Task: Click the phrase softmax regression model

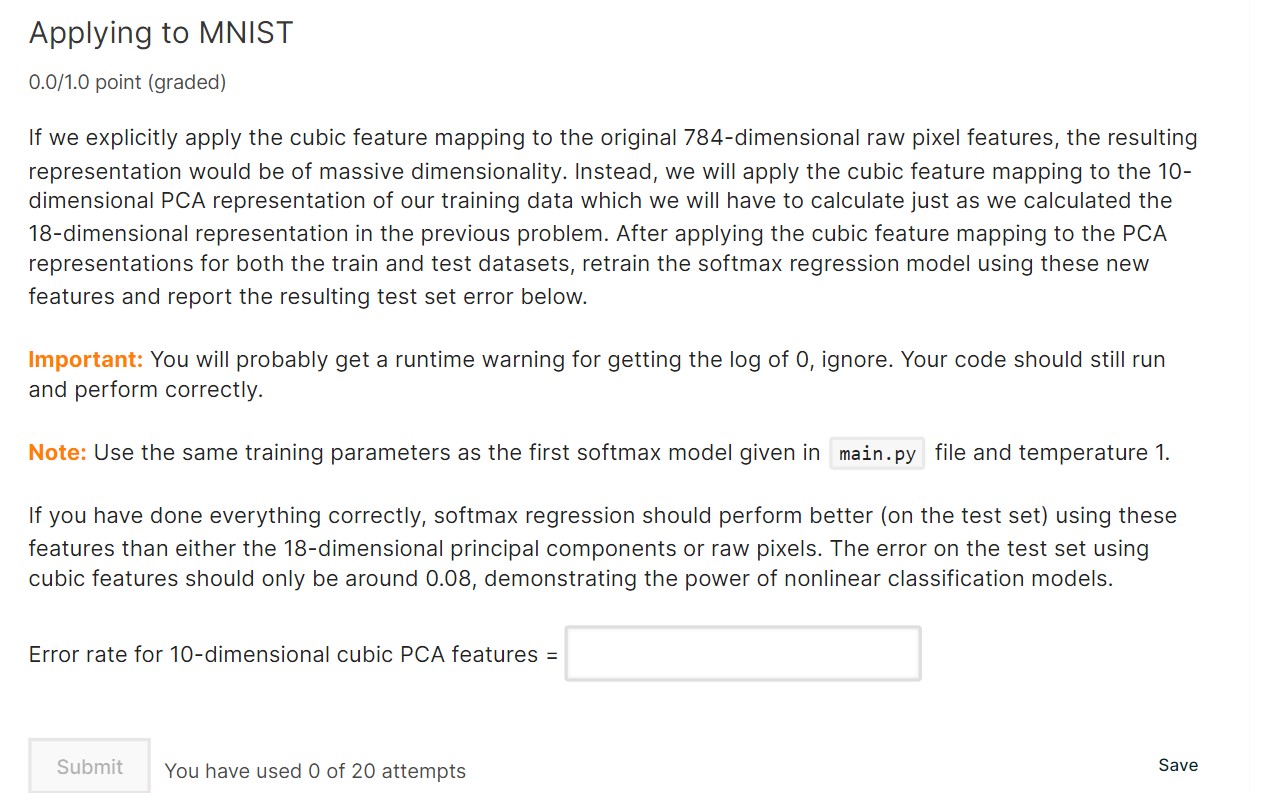Action: pyautogui.click(x=820, y=263)
